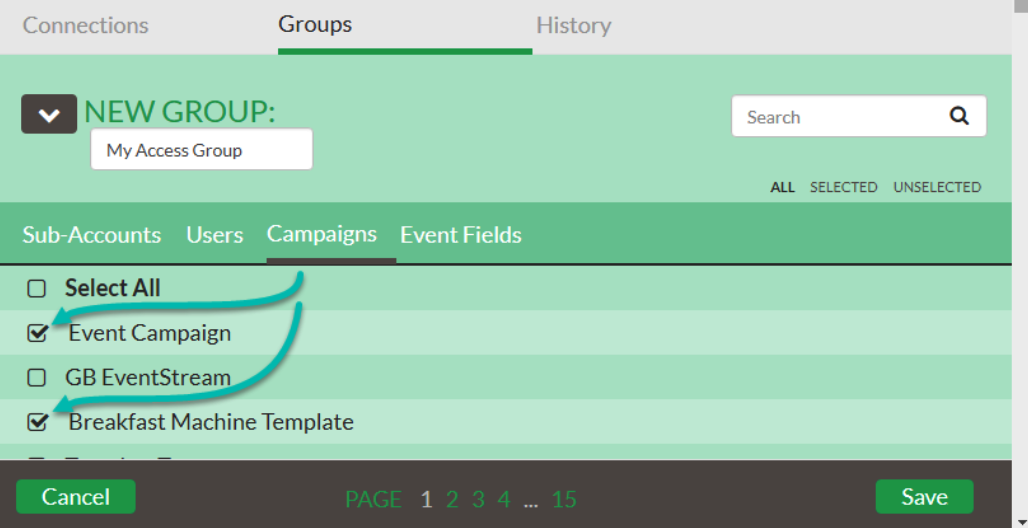Switch to the Users section
Image resolution: width=1028 pixels, height=528 pixels.
pyautogui.click(x=214, y=235)
